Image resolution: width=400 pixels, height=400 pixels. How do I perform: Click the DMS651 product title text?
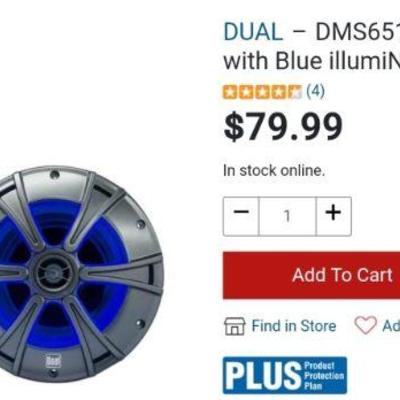(358, 32)
